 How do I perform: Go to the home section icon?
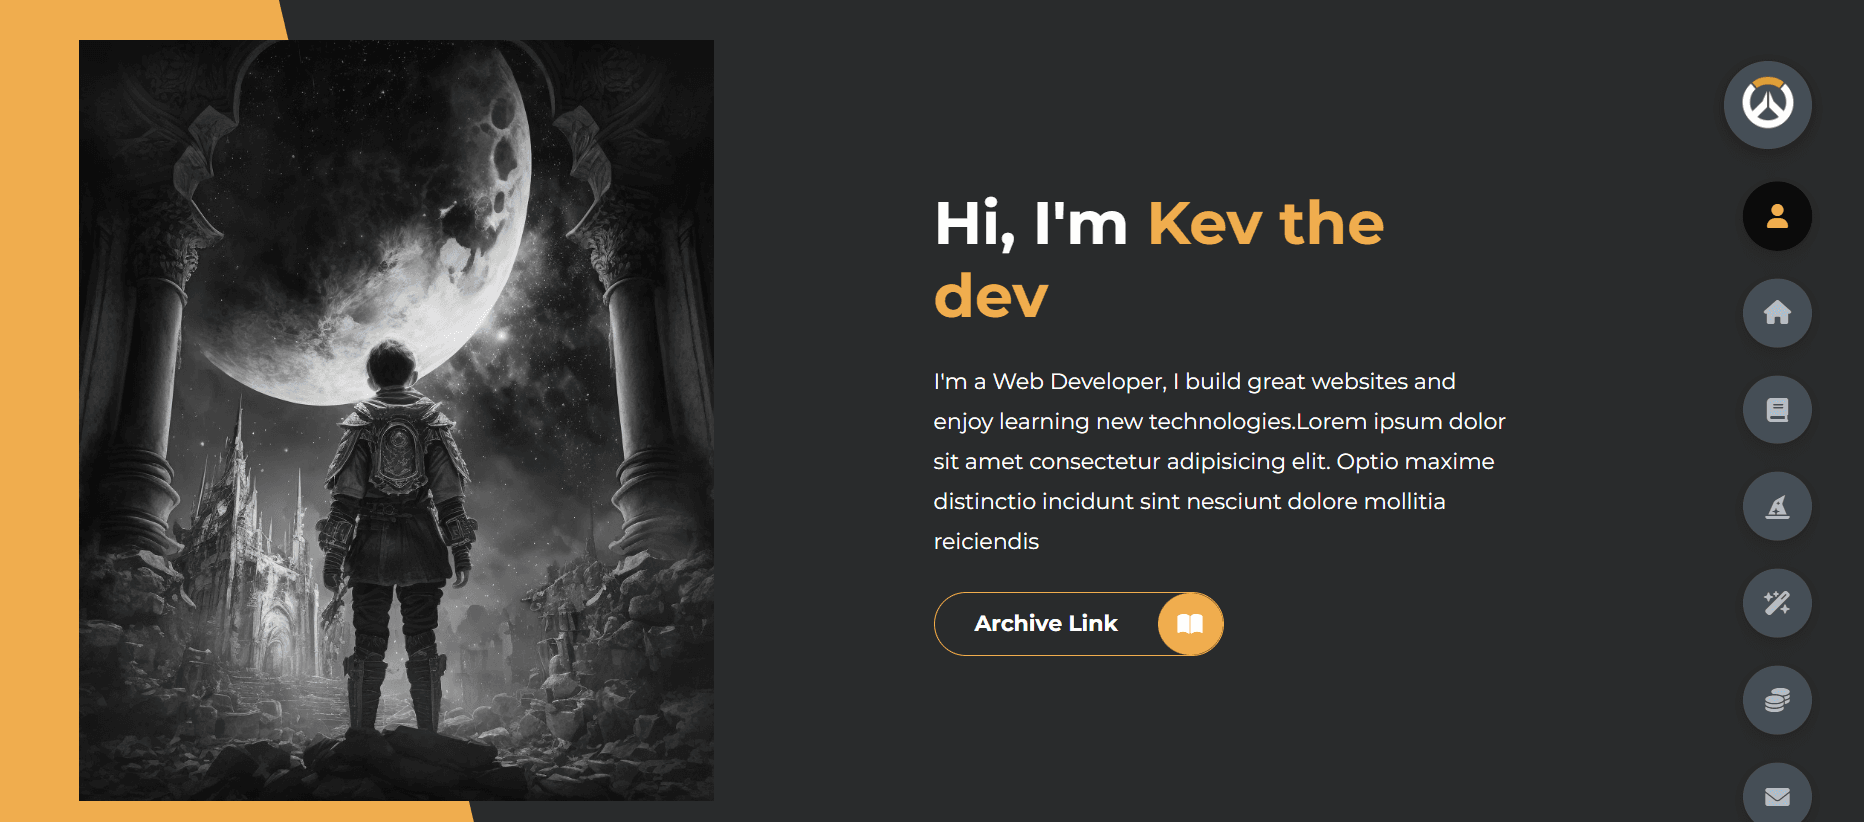[x=1777, y=313]
